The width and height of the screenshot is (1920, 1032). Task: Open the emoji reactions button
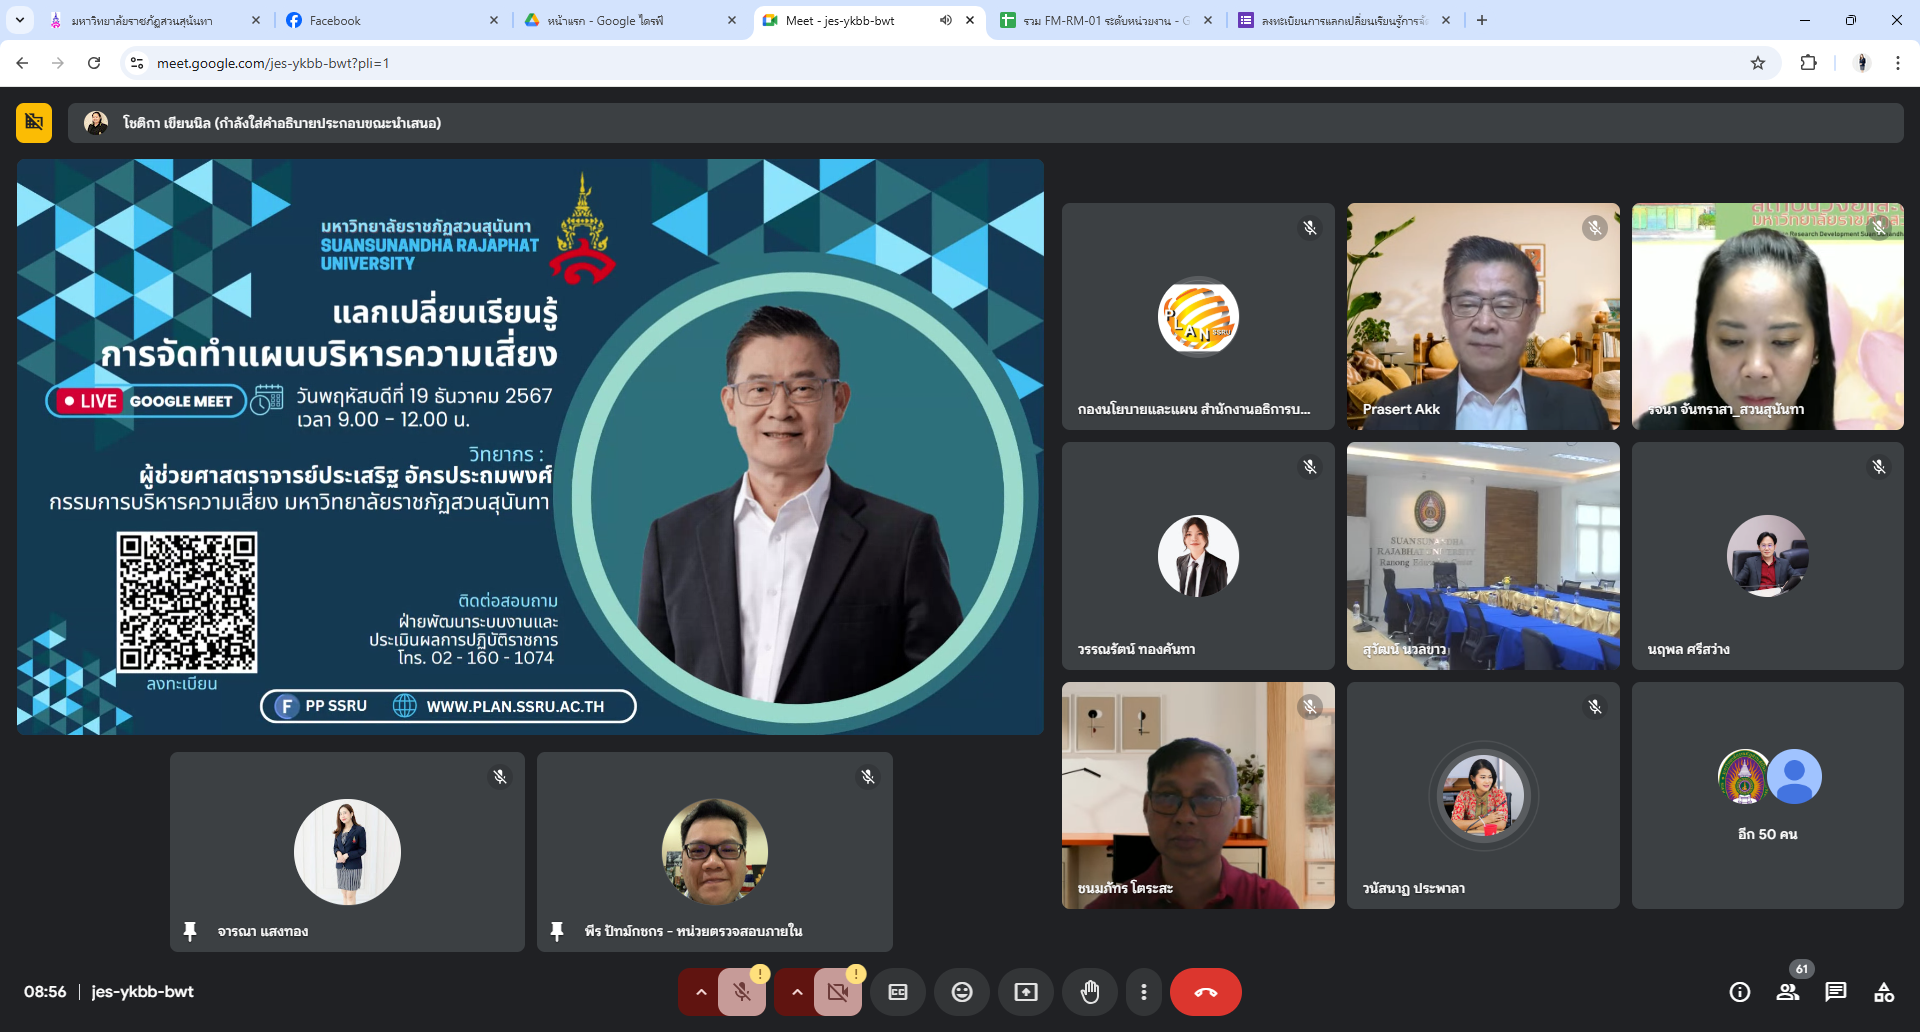click(961, 992)
